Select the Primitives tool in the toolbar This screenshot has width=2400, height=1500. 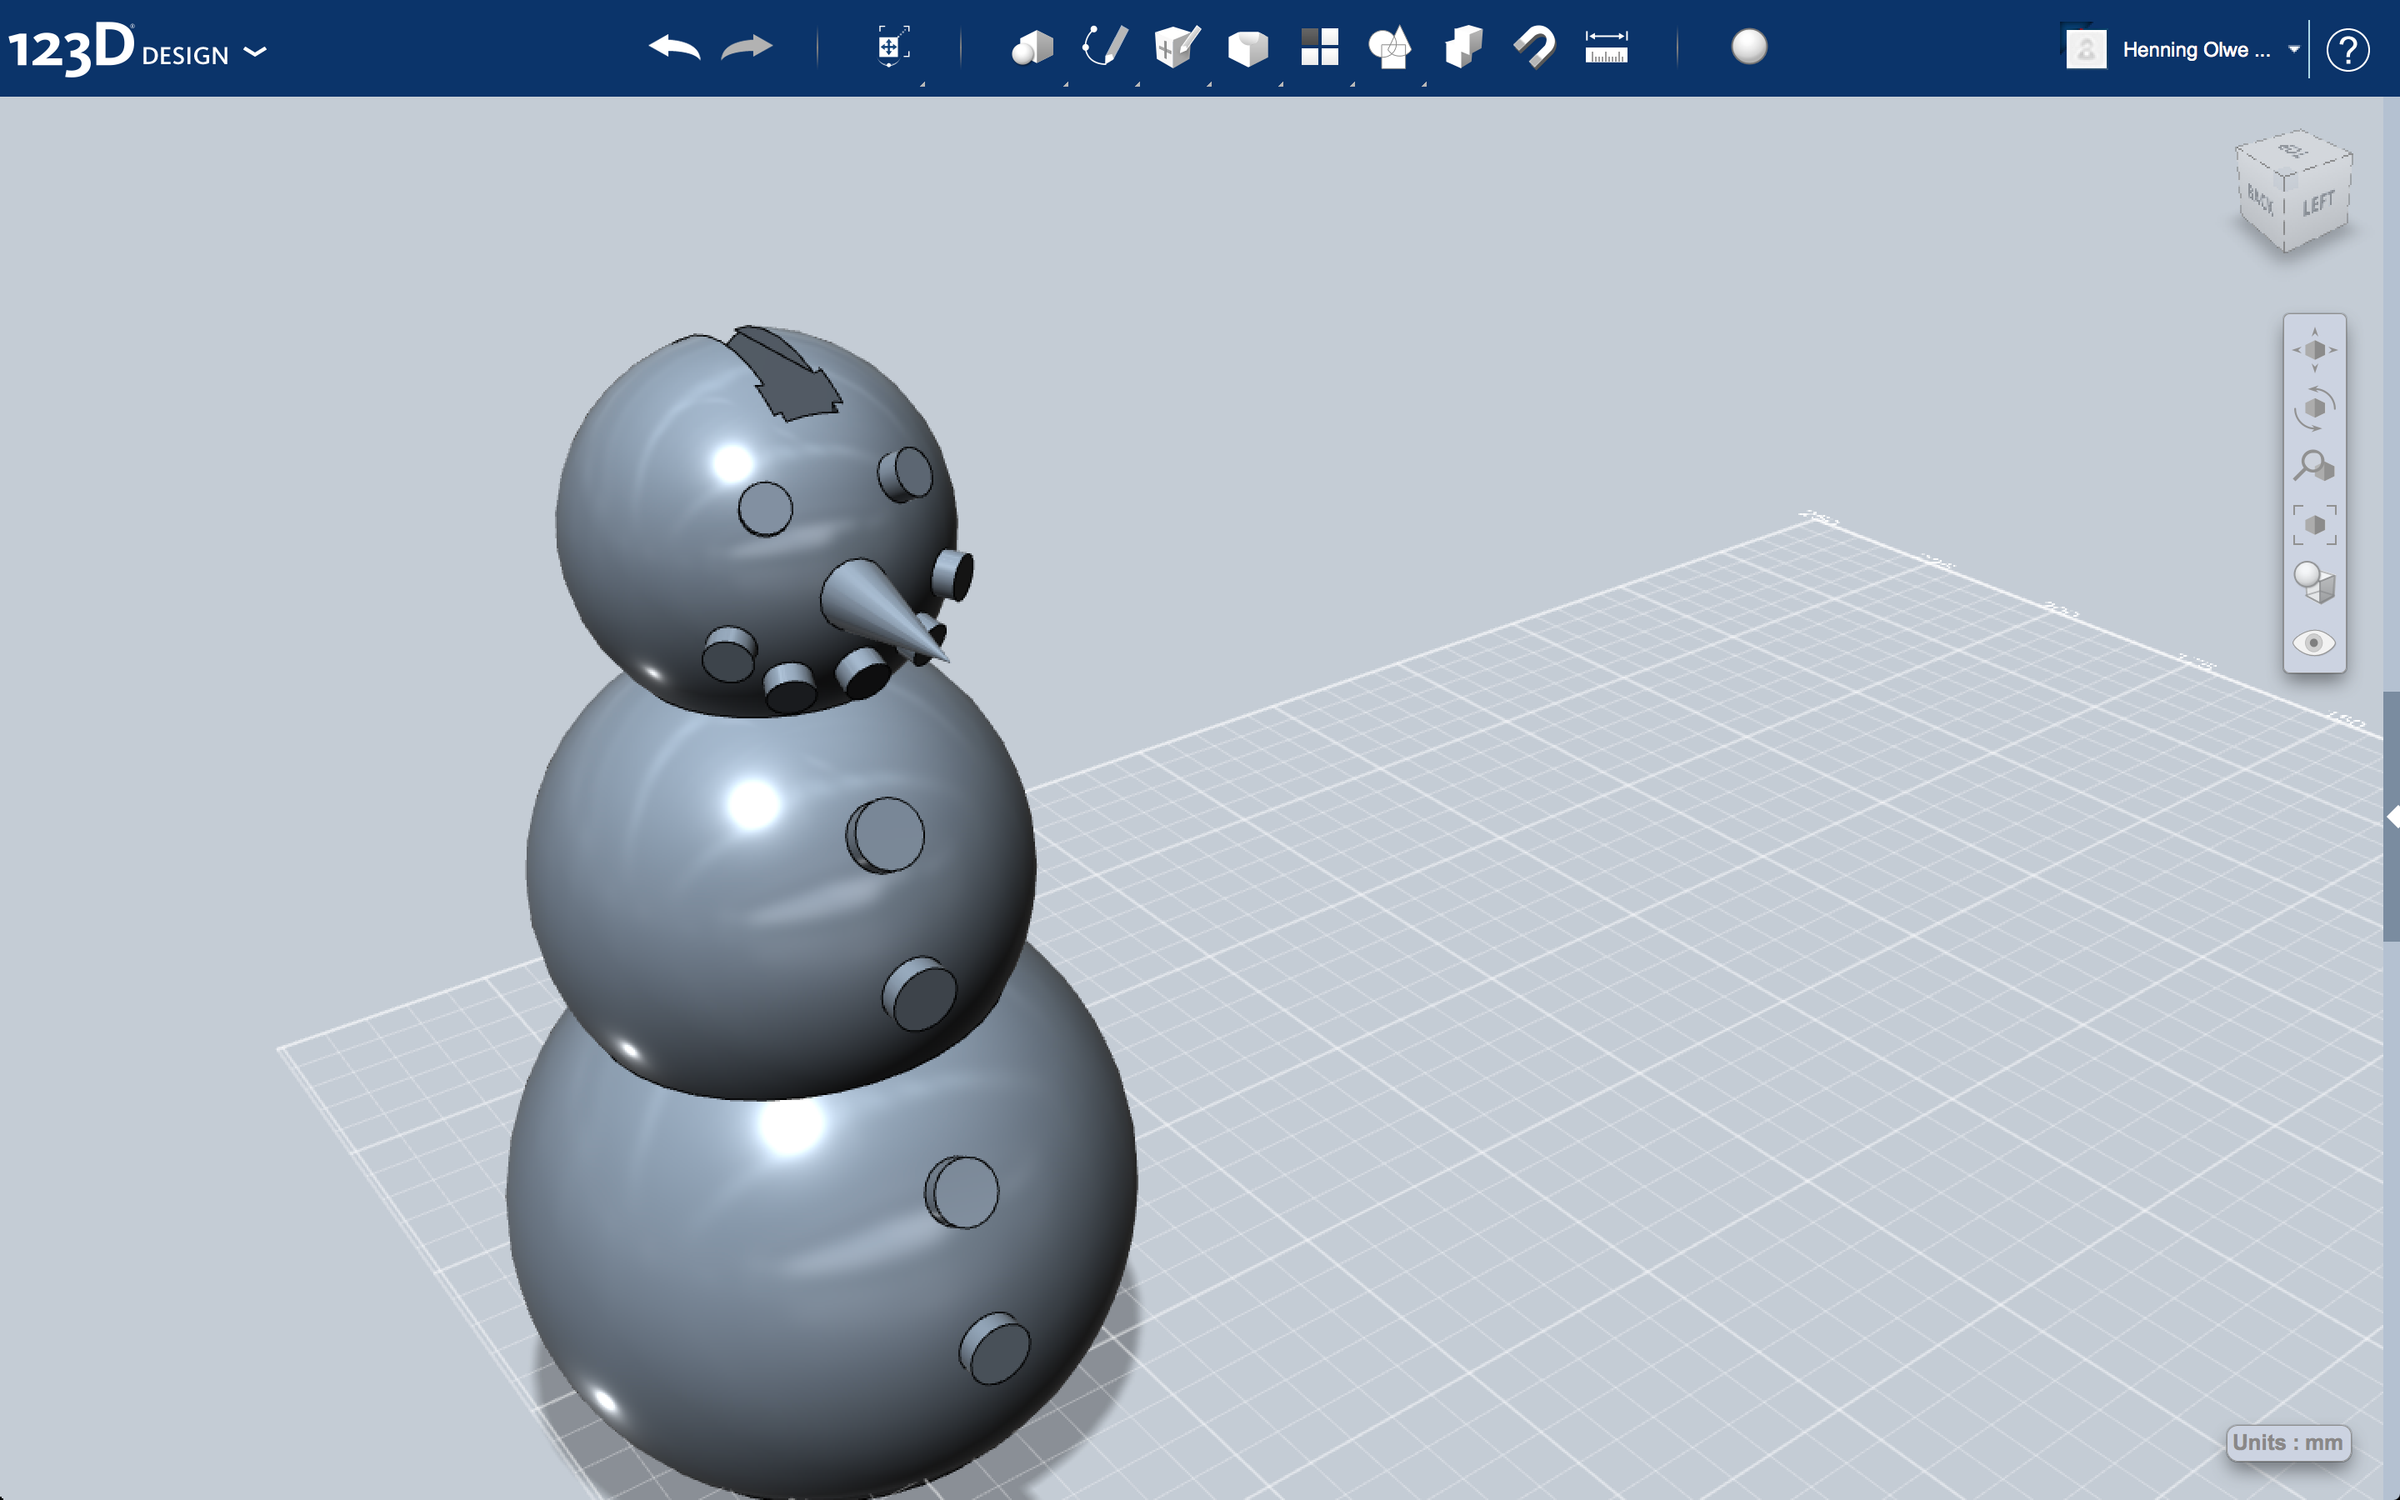tap(1035, 48)
